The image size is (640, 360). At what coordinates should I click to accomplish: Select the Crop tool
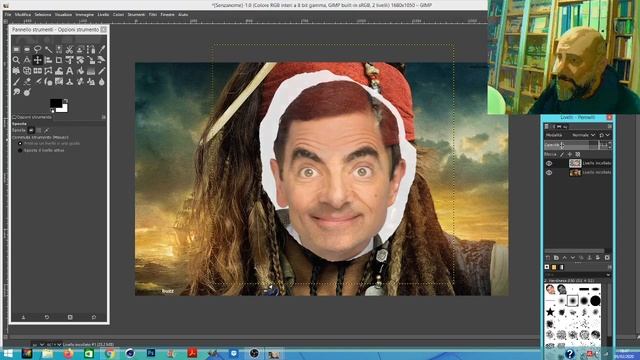tap(59, 60)
